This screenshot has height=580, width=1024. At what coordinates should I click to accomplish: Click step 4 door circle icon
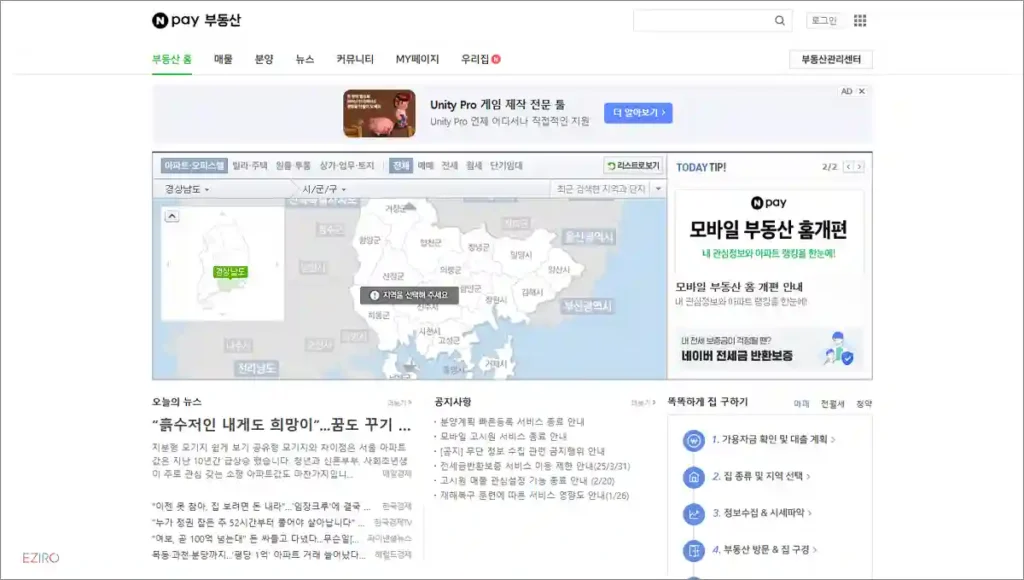click(x=694, y=551)
